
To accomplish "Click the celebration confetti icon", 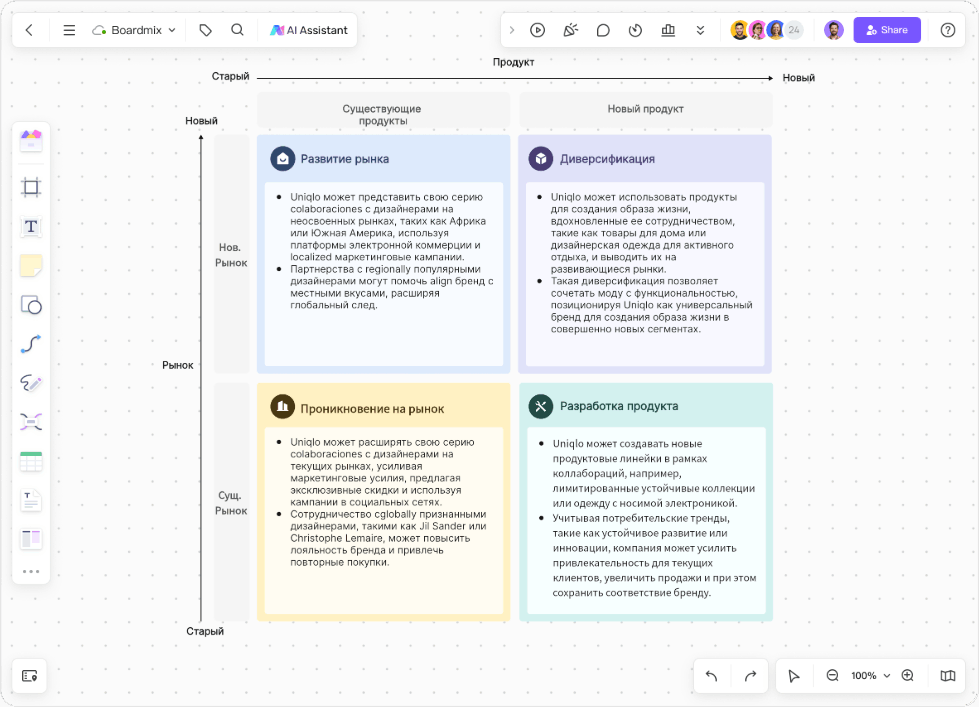I will 571,30.
